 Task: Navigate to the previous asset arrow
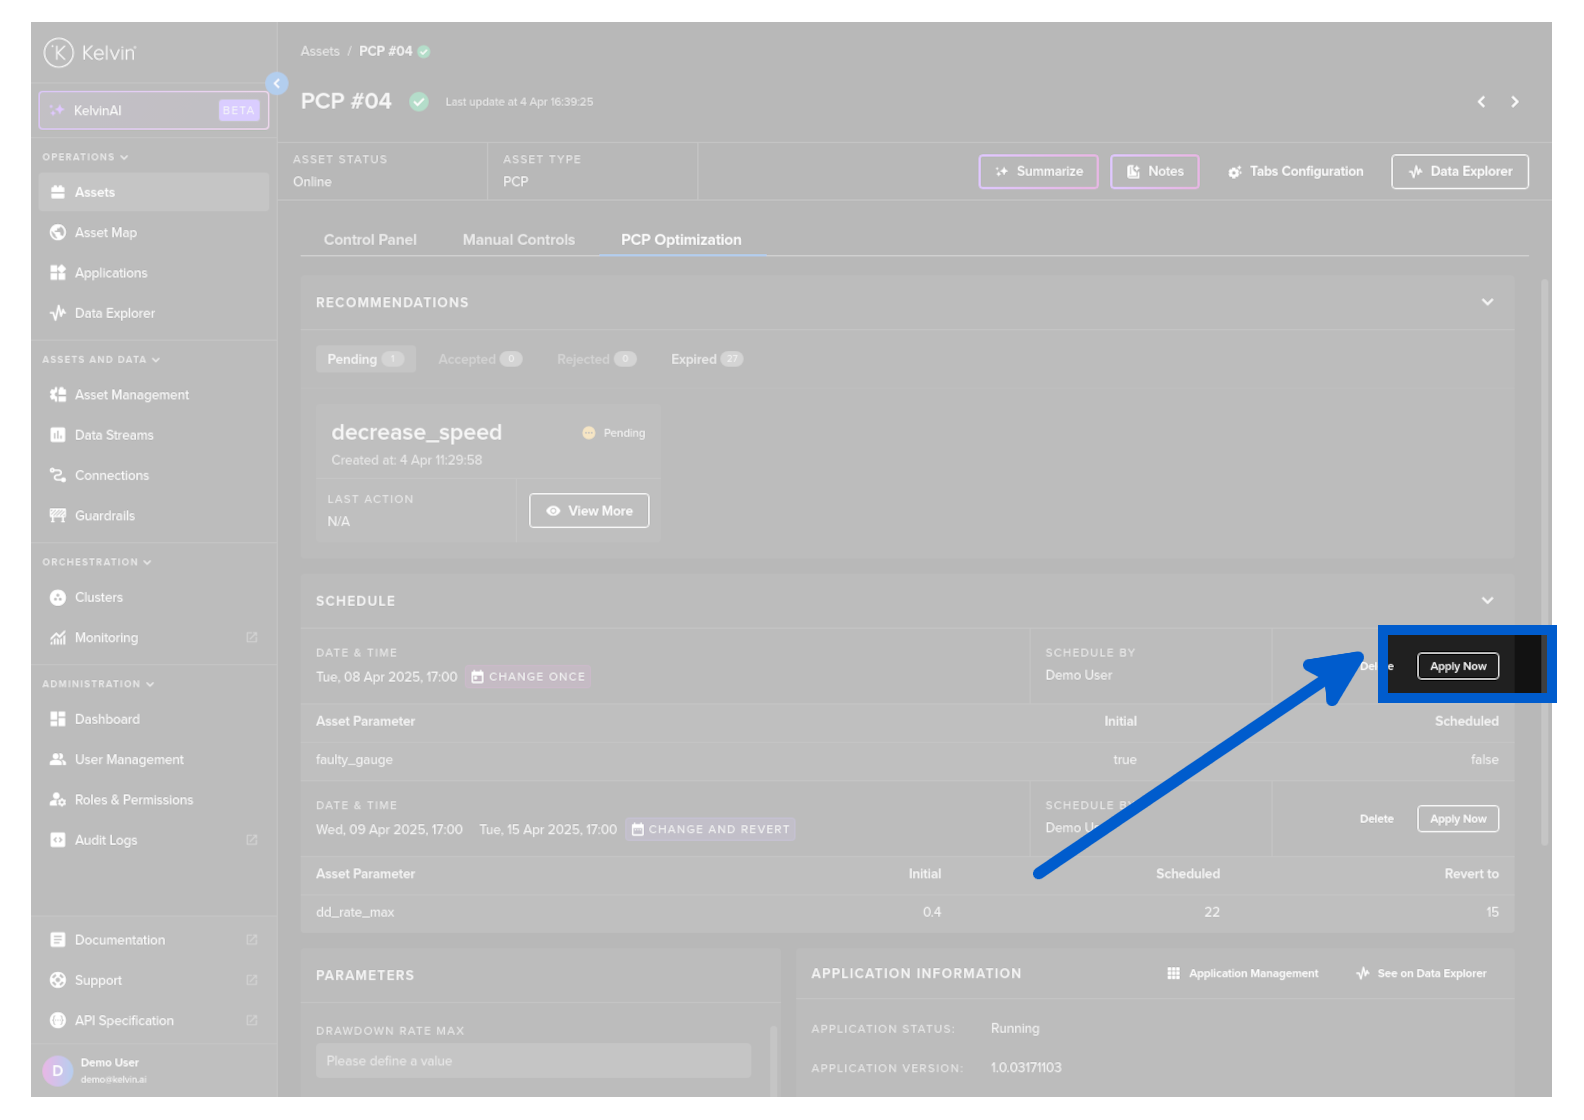[1481, 102]
